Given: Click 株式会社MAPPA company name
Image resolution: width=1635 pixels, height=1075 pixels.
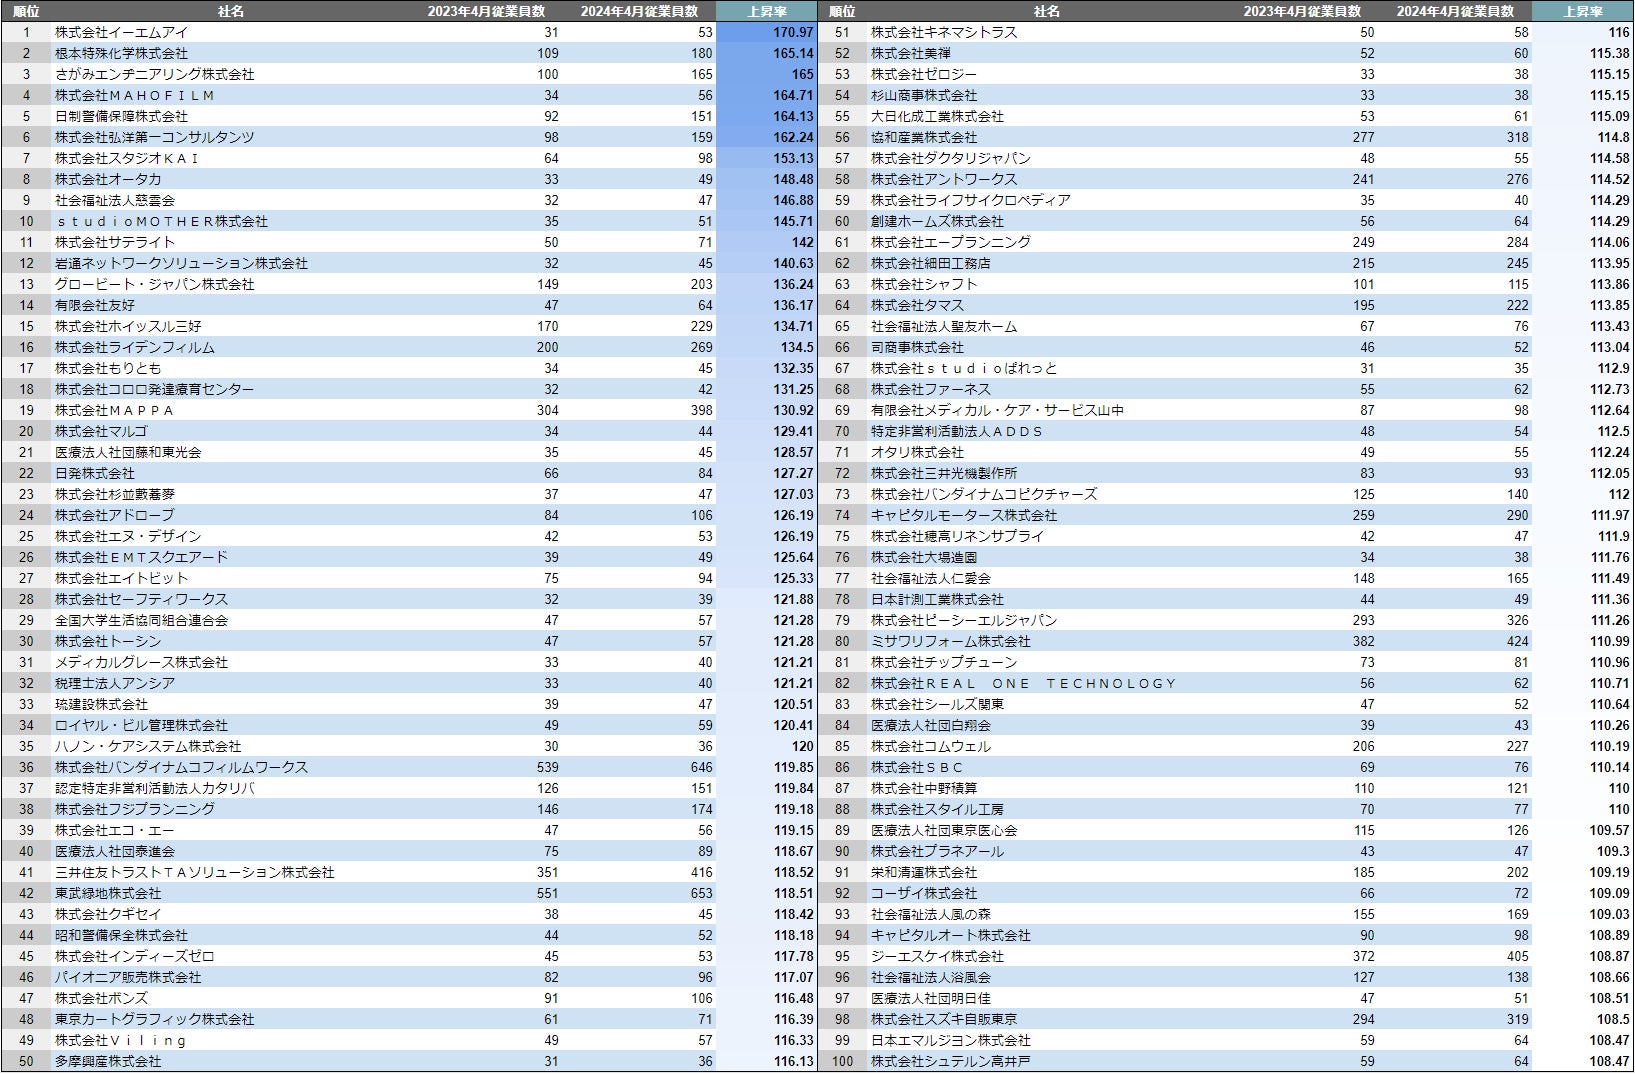Looking at the screenshot, I should point(115,410).
